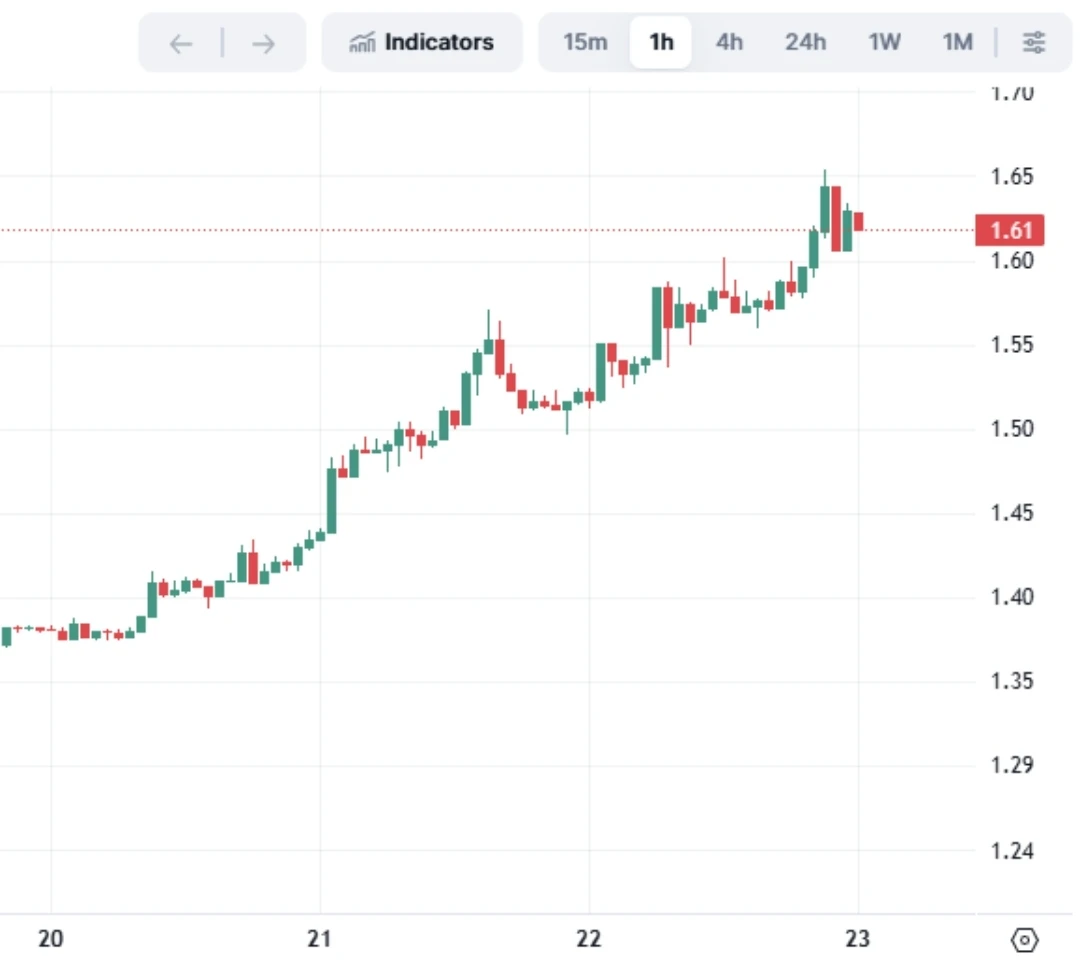Click the 1.60 price axis label
Image resolution: width=1080 pixels, height=961 pixels.
[x=1011, y=260]
